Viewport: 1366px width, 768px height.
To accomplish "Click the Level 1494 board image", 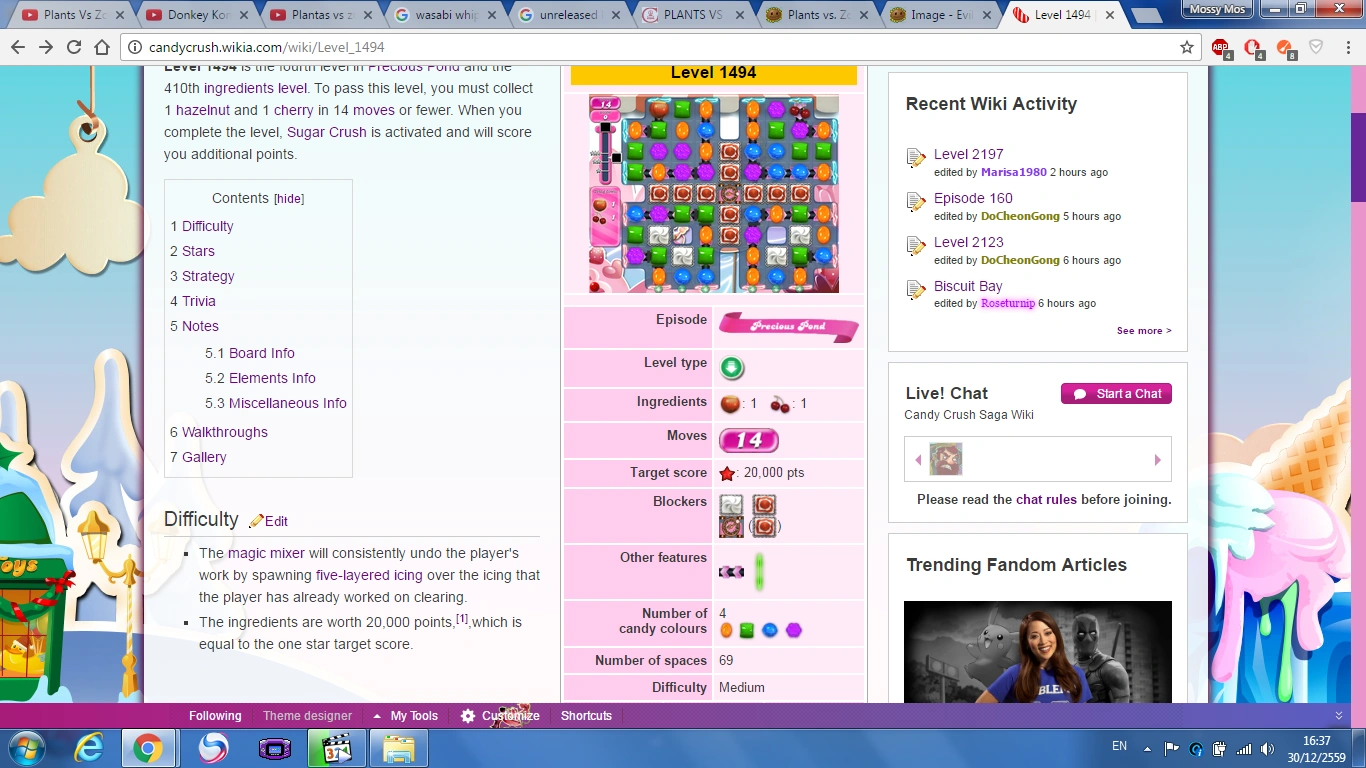I will [x=713, y=194].
